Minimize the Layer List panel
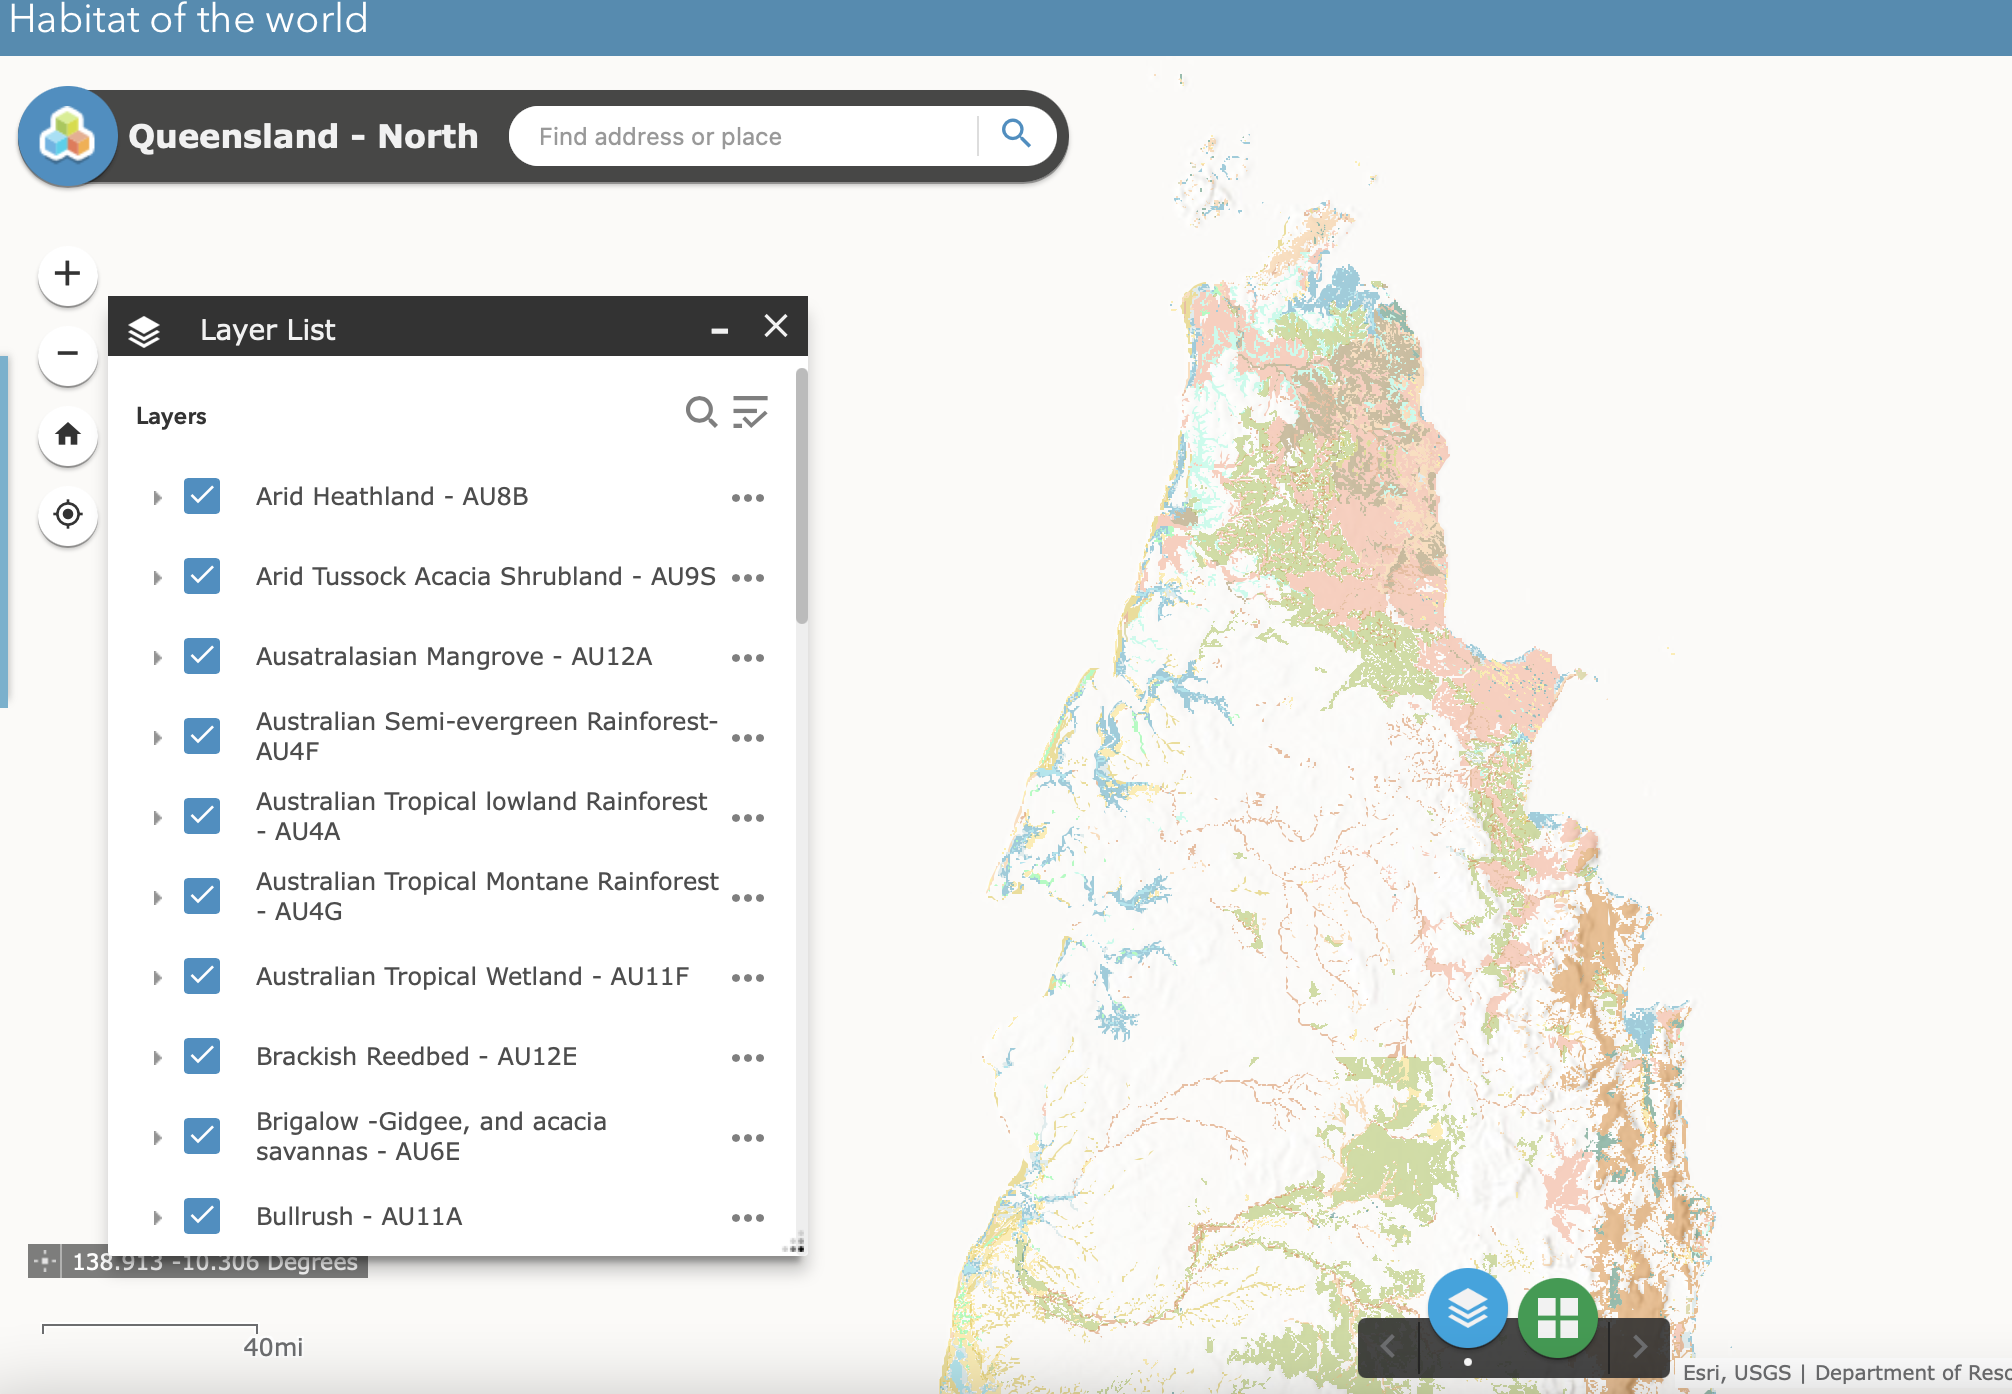Screen dimensions: 2012x1394 coord(719,329)
